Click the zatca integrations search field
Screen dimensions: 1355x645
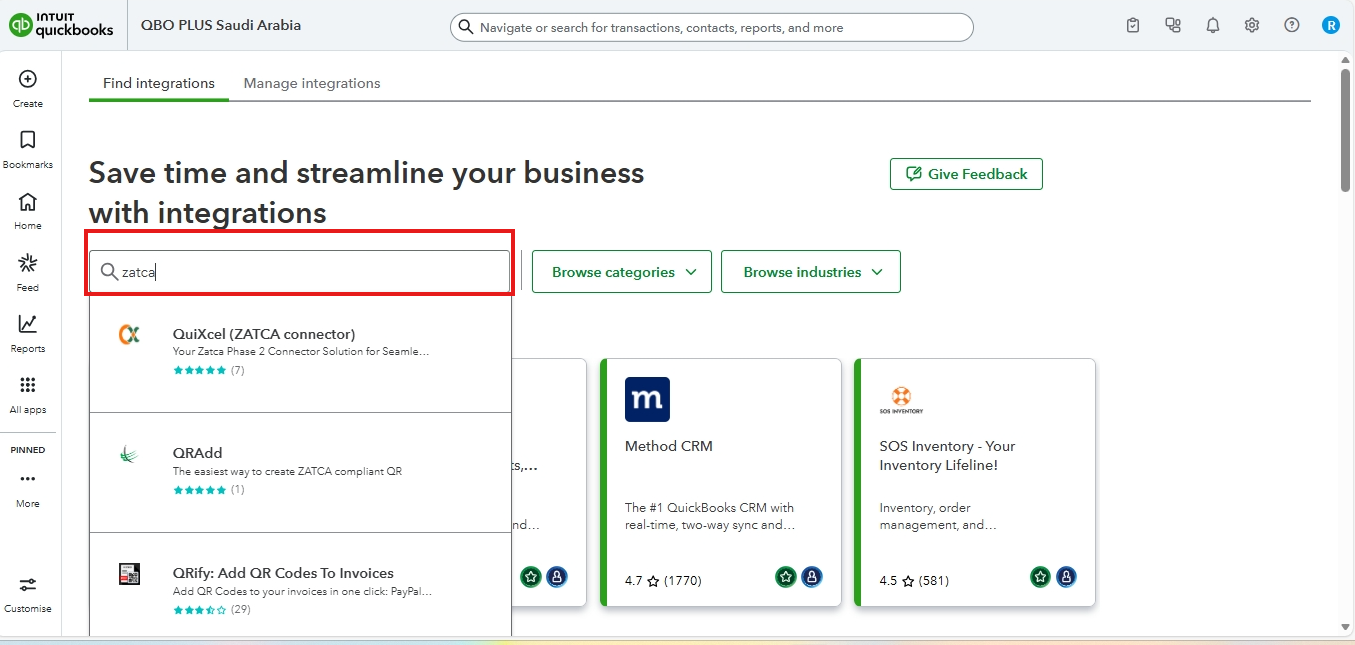click(310, 272)
